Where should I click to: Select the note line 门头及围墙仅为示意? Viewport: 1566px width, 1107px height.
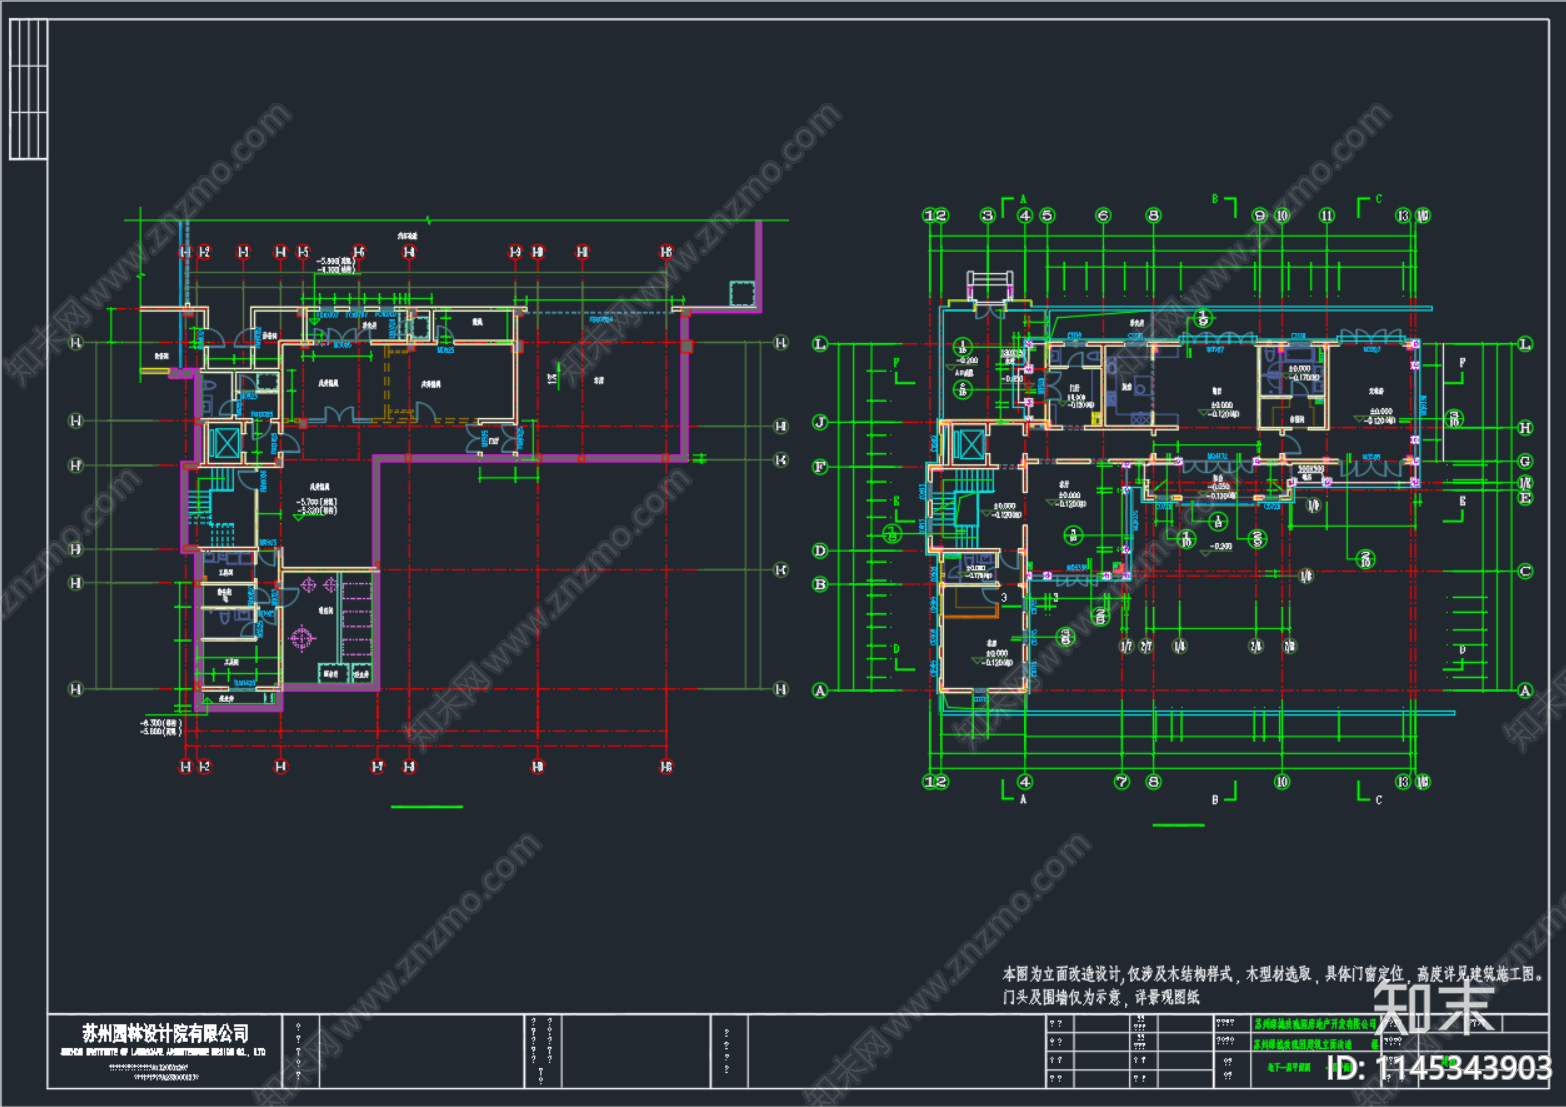1101,997
